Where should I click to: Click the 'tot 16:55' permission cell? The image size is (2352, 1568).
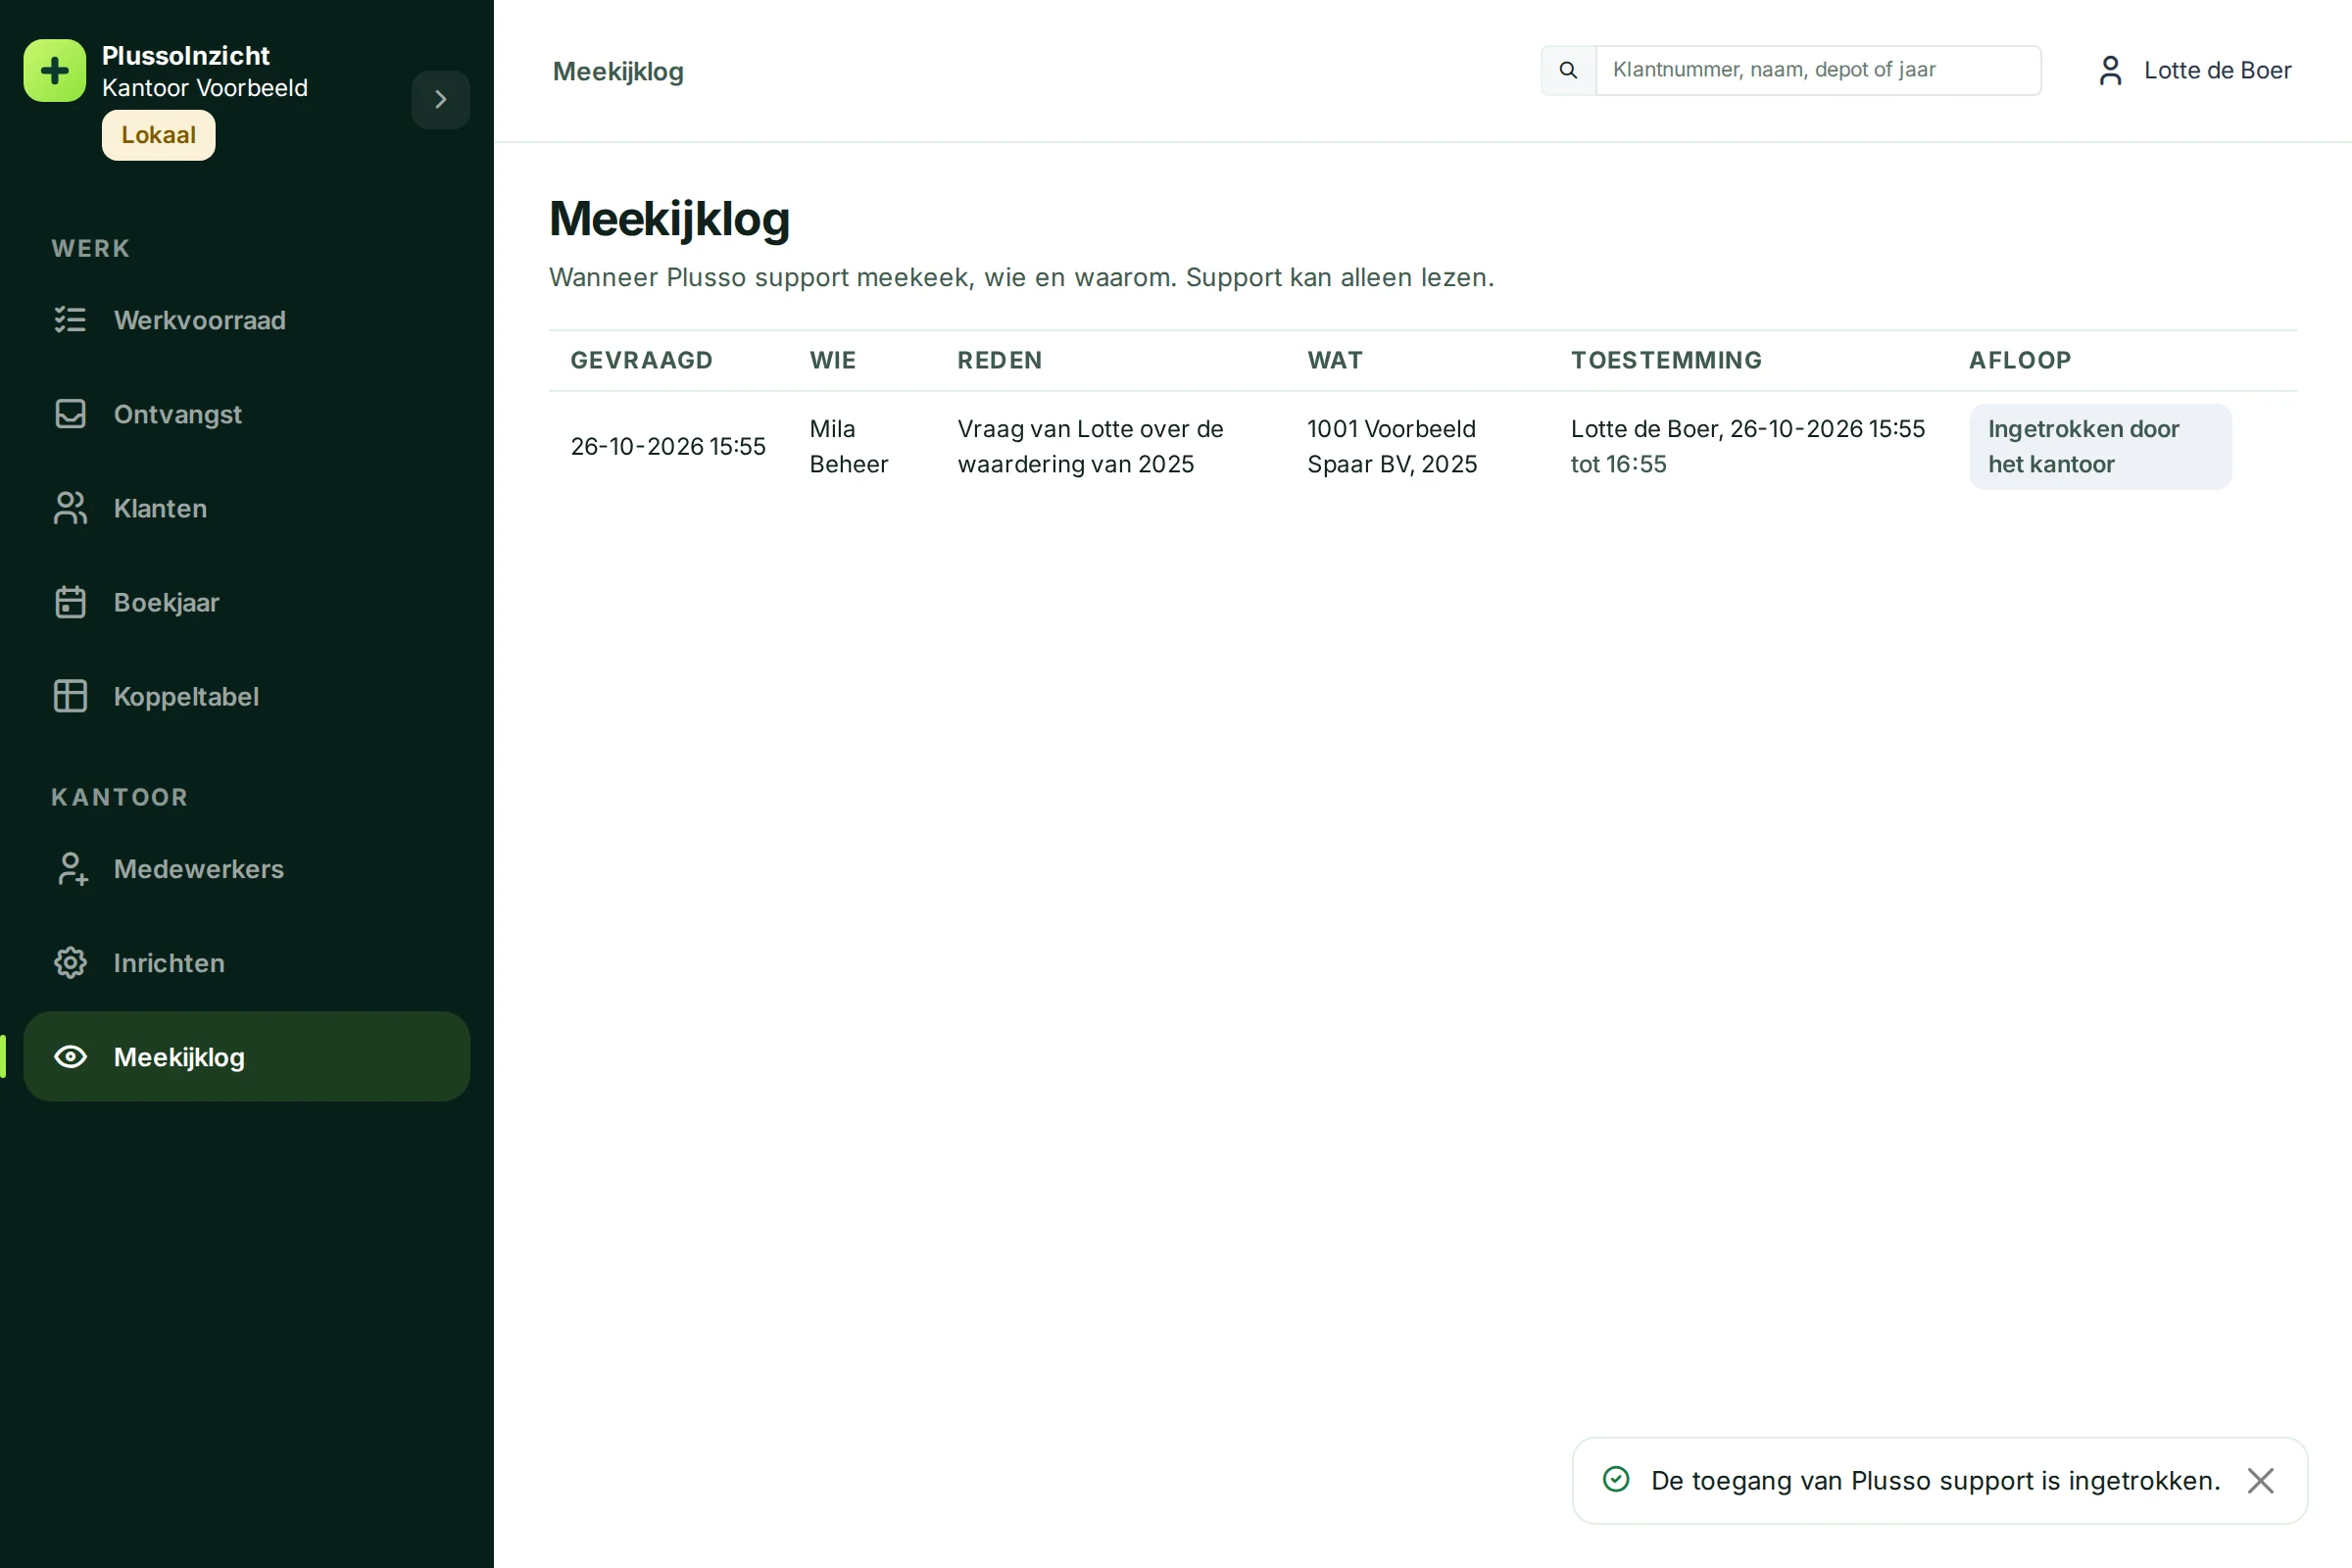click(x=1619, y=465)
